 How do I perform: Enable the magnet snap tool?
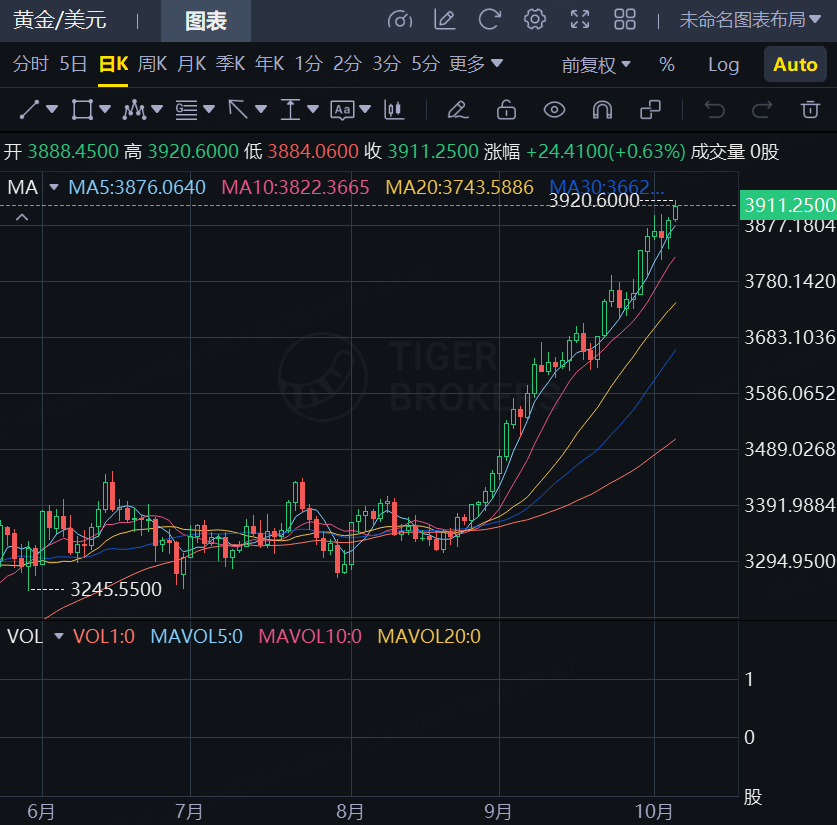602,109
